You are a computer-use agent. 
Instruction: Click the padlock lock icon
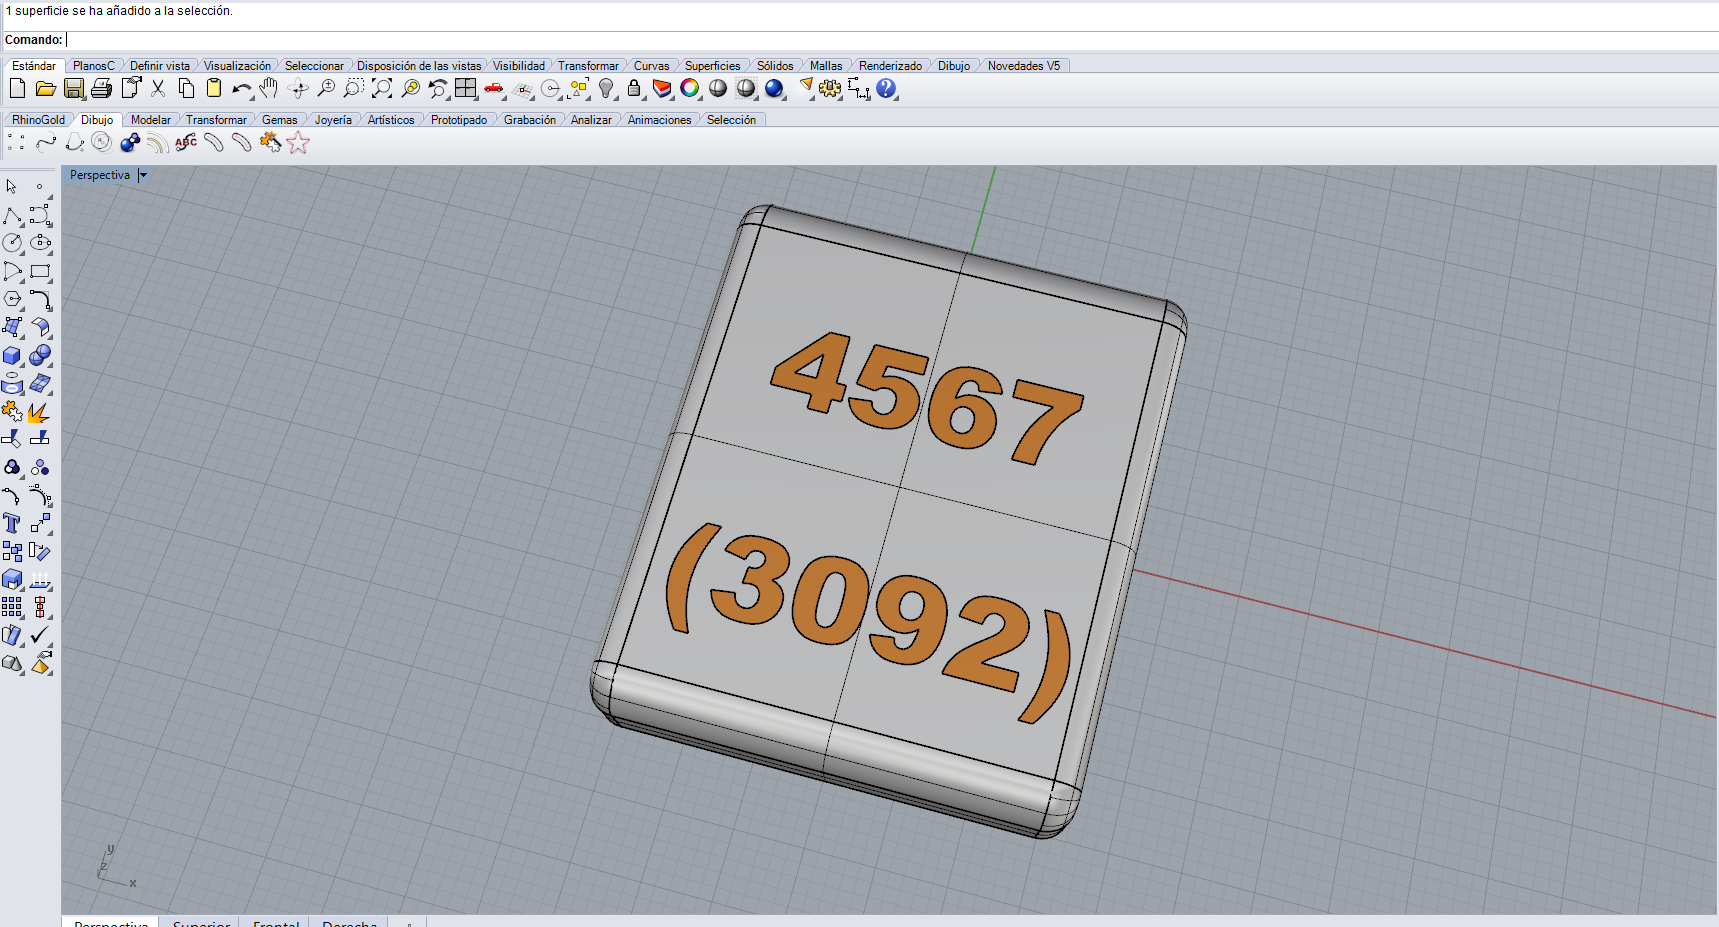[x=634, y=89]
